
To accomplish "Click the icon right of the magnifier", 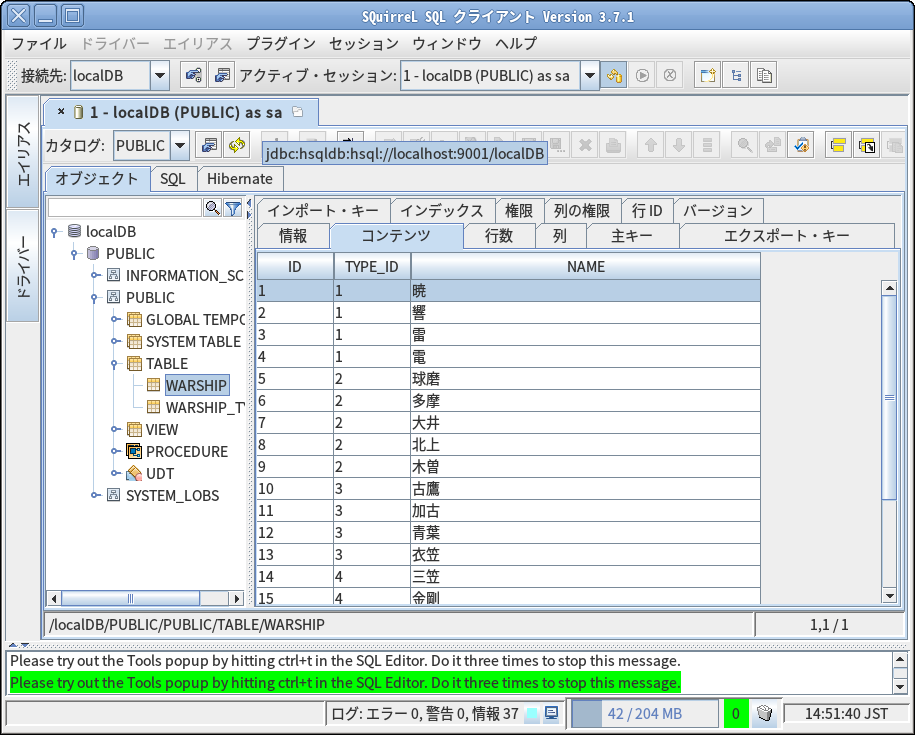I will 773,145.
